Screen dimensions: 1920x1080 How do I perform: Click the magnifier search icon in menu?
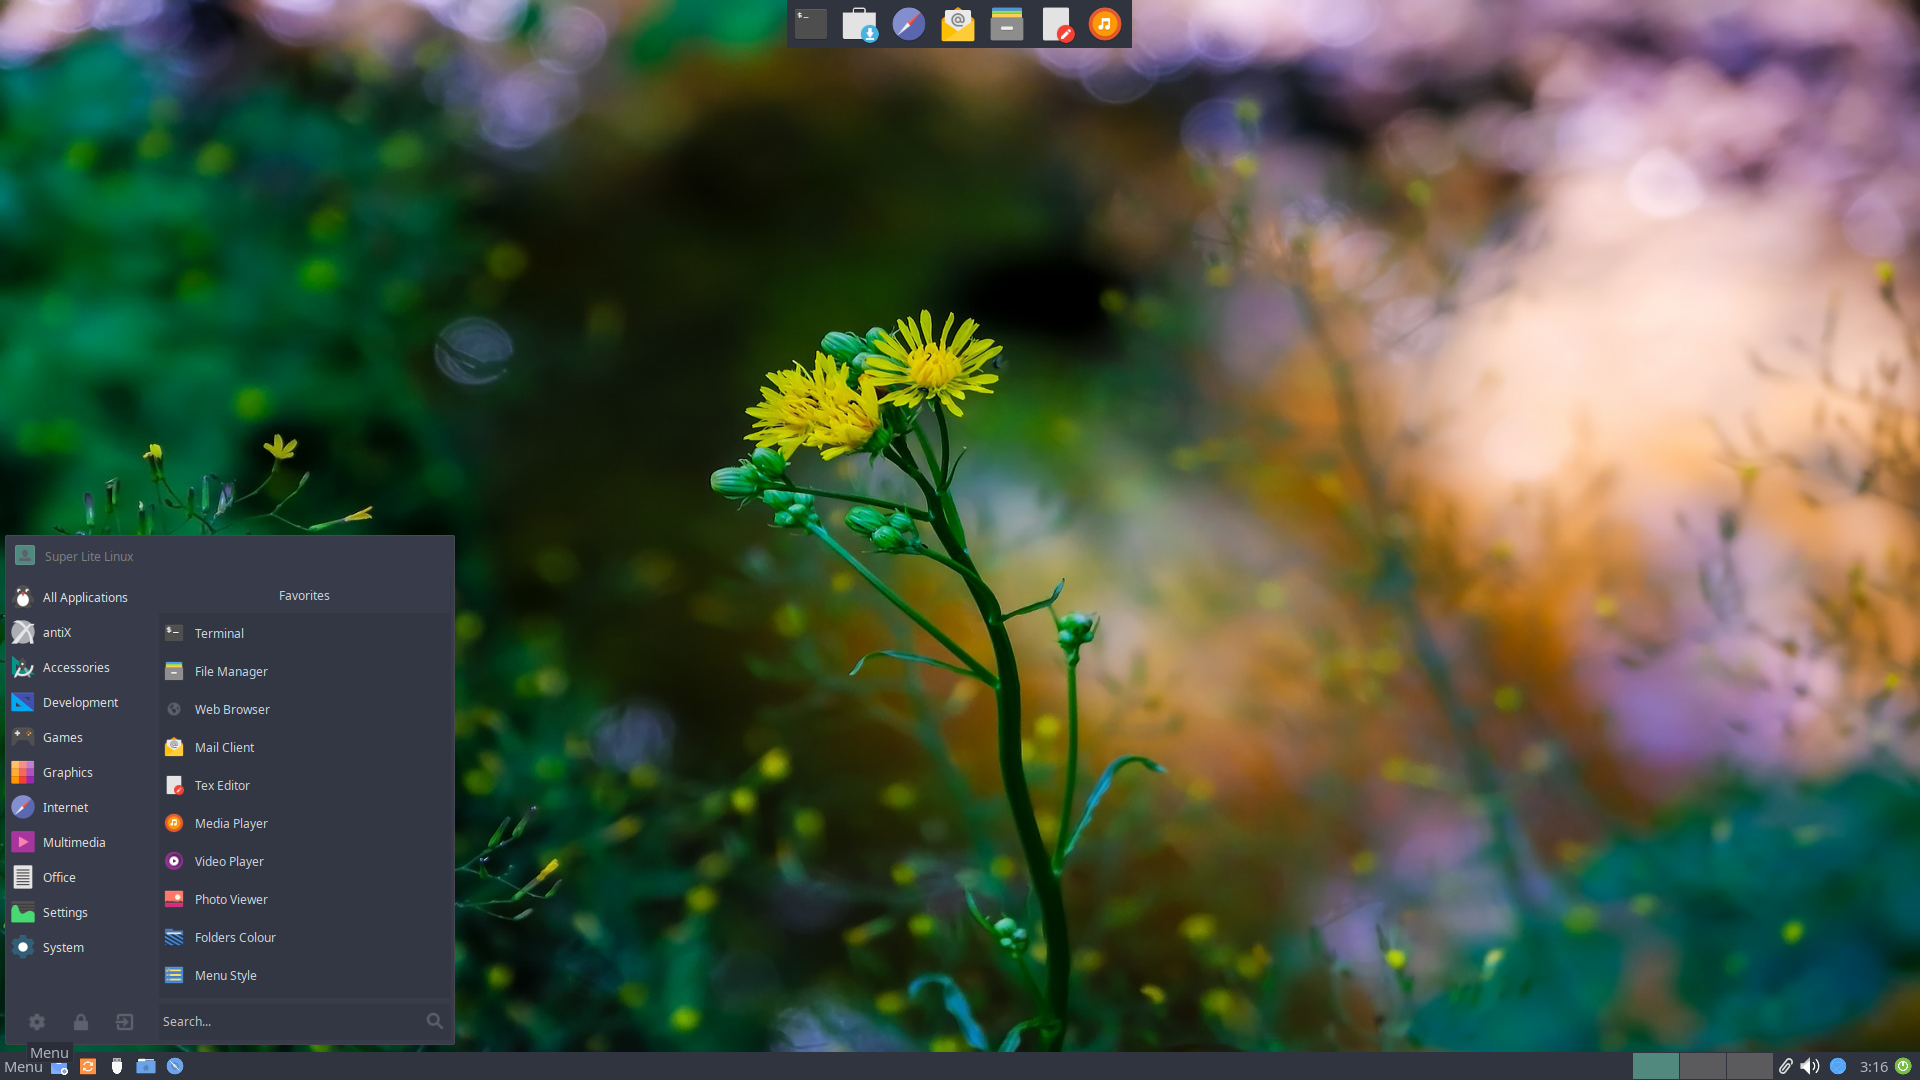click(x=434, y=1021)
